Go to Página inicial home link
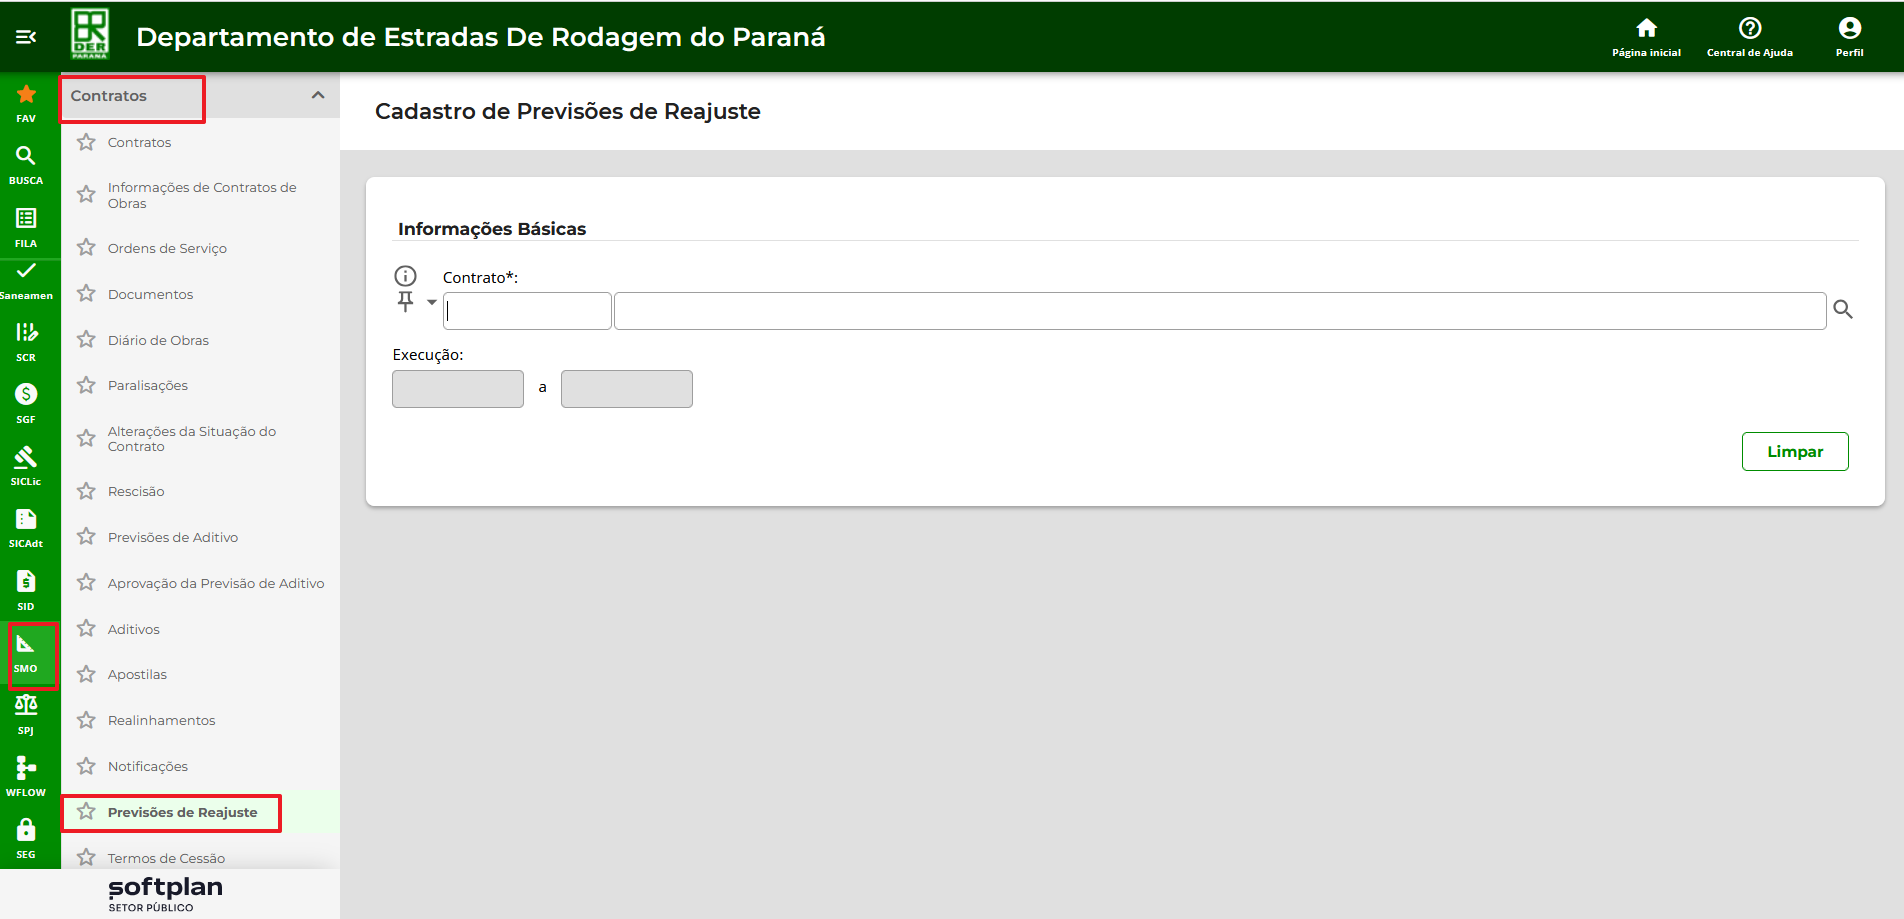The image size is (1904, 919). tap(1646, 37)
